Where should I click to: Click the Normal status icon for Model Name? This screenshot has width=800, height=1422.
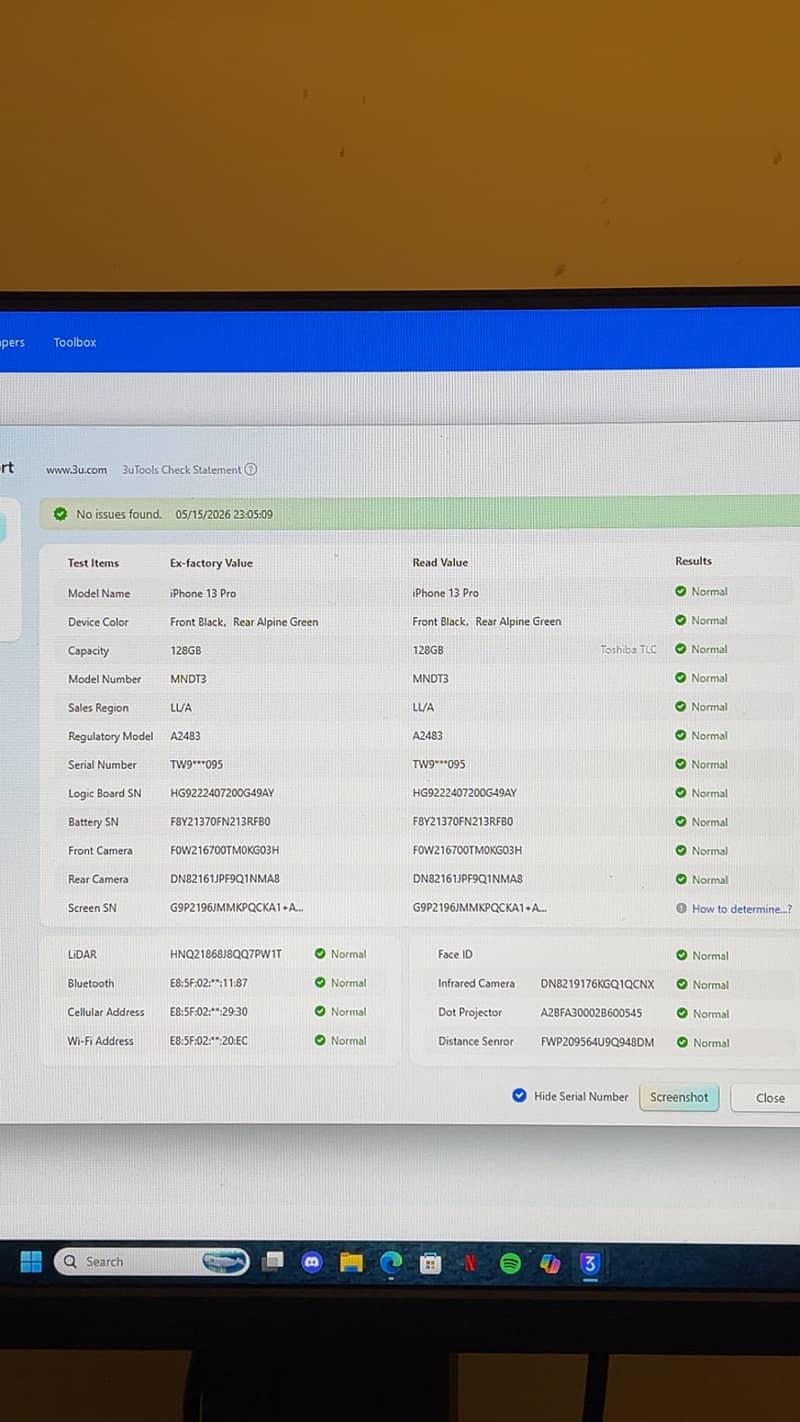coord(681,591)
